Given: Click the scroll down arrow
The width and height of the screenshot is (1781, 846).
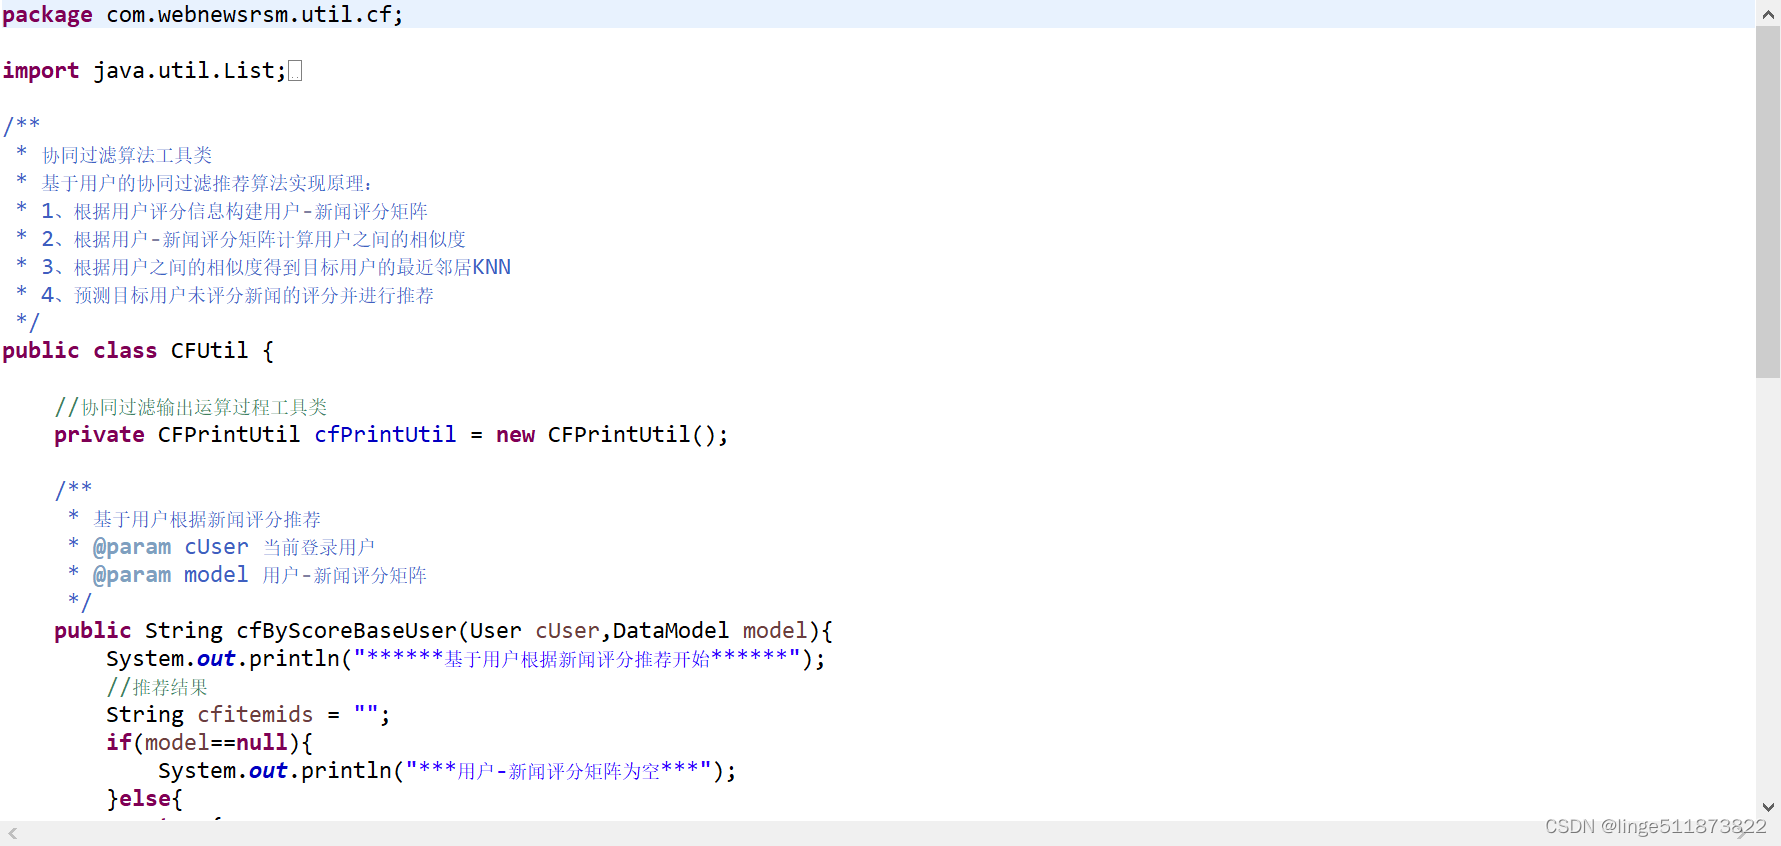Looking at the screenshot, I should [1768, 807].
